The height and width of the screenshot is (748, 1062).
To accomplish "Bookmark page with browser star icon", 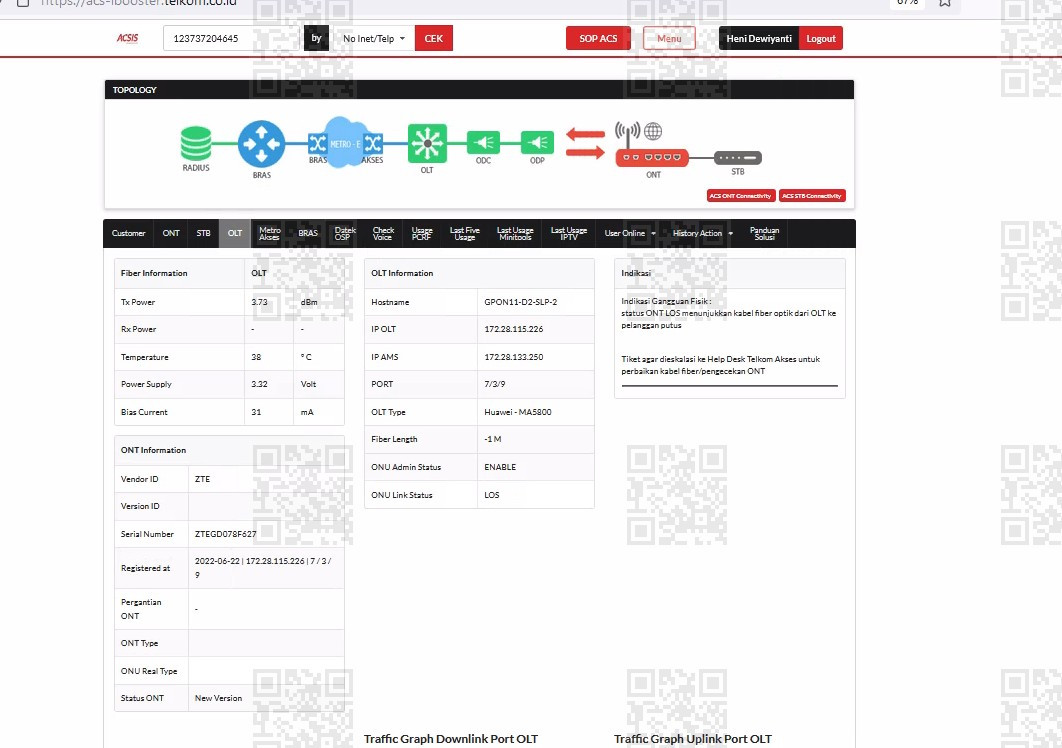I will point(945,3).
